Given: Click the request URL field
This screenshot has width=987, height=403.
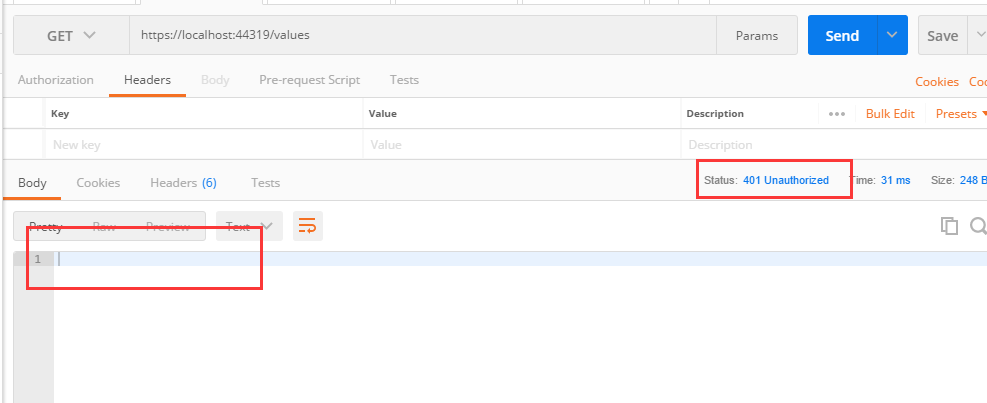Looking at the screenshot, I should pyautogui.click(x=420, y=35).
